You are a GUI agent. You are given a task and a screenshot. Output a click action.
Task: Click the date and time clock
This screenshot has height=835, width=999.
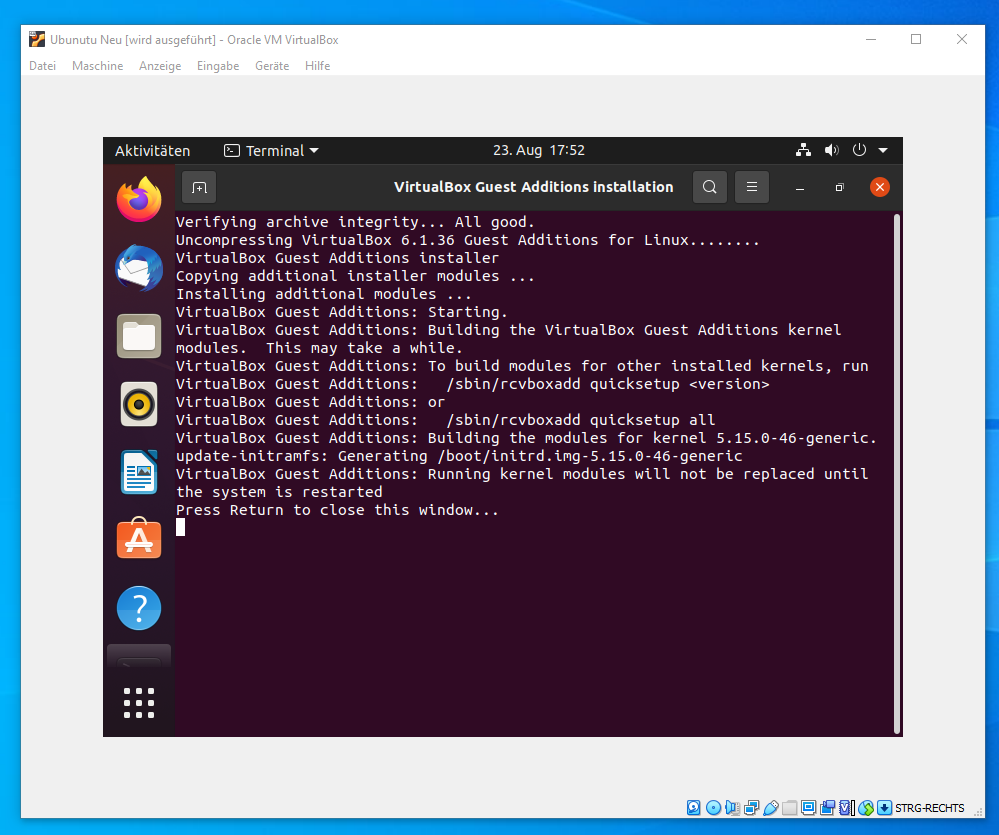(x=539, y=151)
